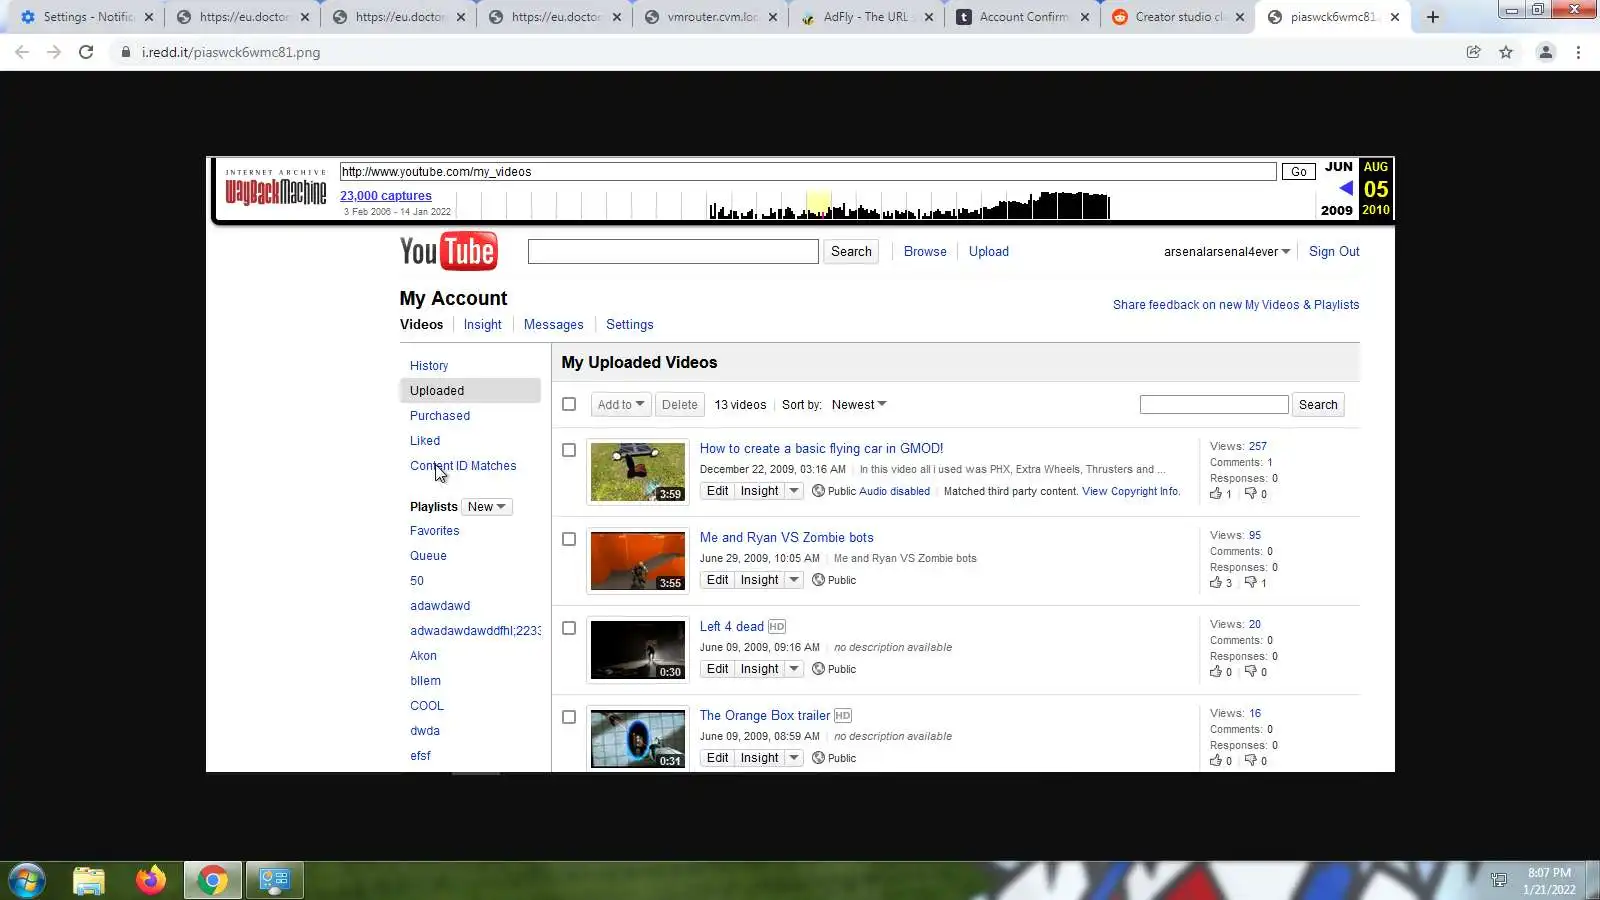Click the Public globe icon for Left 4 dead
Image resolution: width=1600 pixels, height=900 pixels.
click(x=818, y=669)
